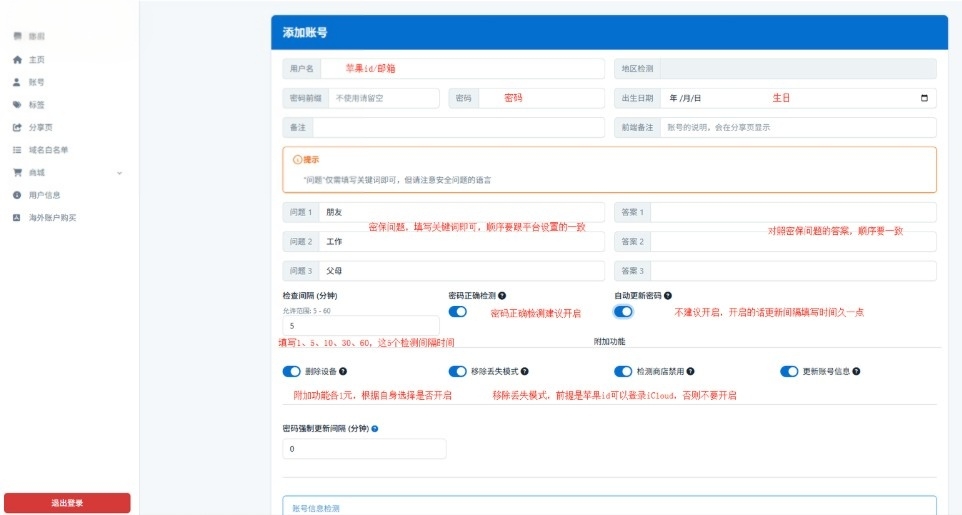Click help icon next to 自动更新密码
The height and width of the screenshot is (515, 962).
pyautogui.click(x=668, y=296)
